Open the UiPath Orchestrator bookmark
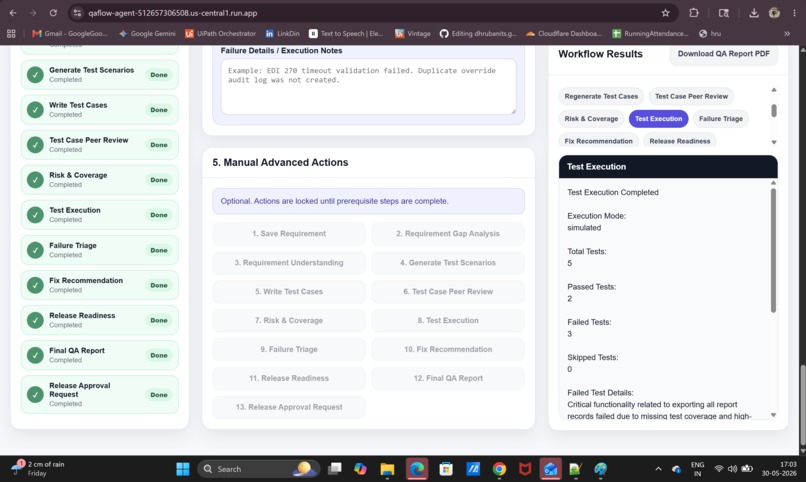The width and height of the screenshot is (806, 482). [221, 33]
